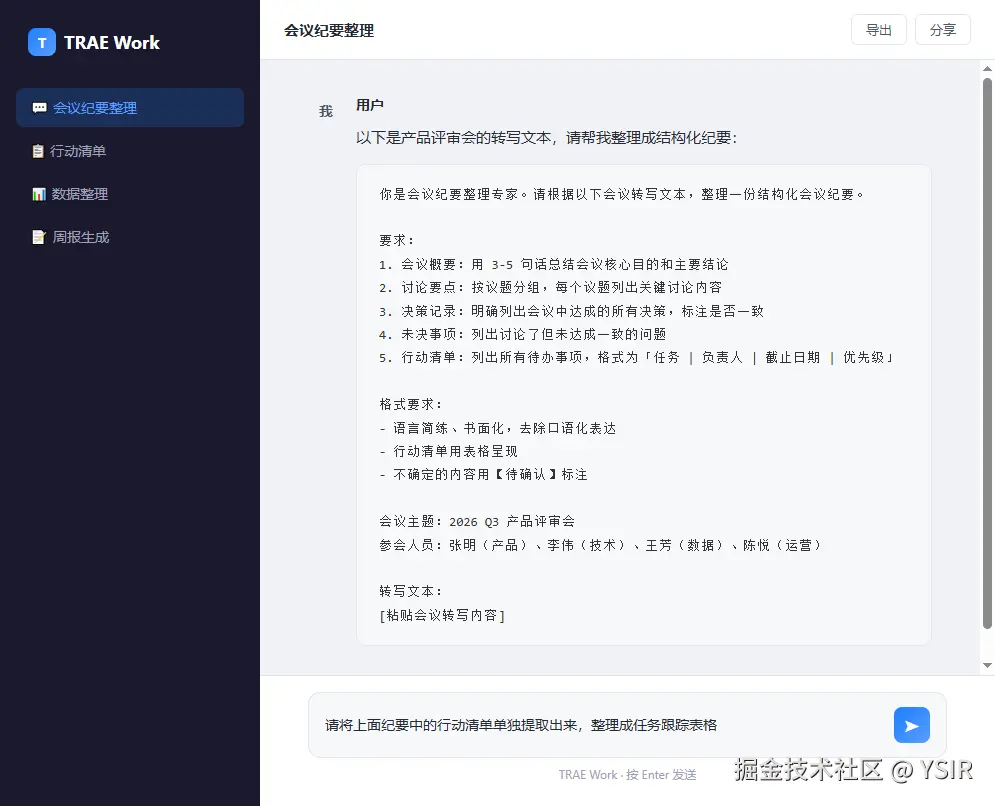Click the footer hint 按 Enter 发送
The height and width of the screenshot is (806, 995).
click(661, 775)
